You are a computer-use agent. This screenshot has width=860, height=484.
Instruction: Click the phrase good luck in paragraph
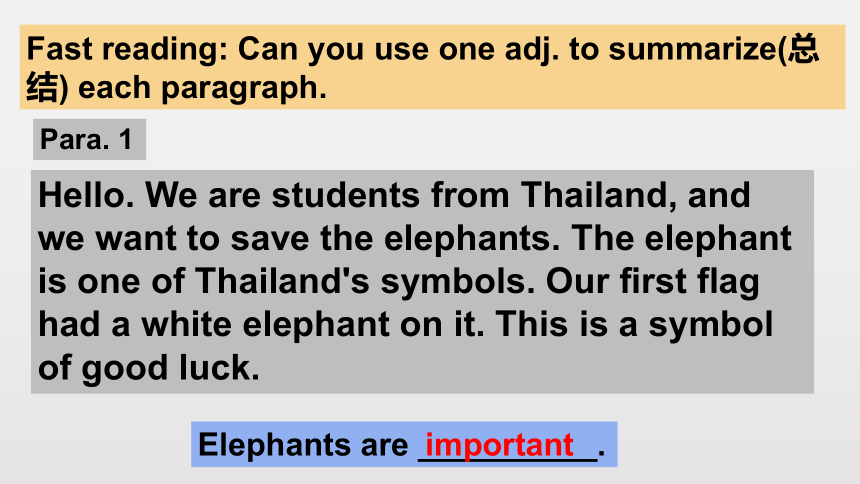(171, 368)
